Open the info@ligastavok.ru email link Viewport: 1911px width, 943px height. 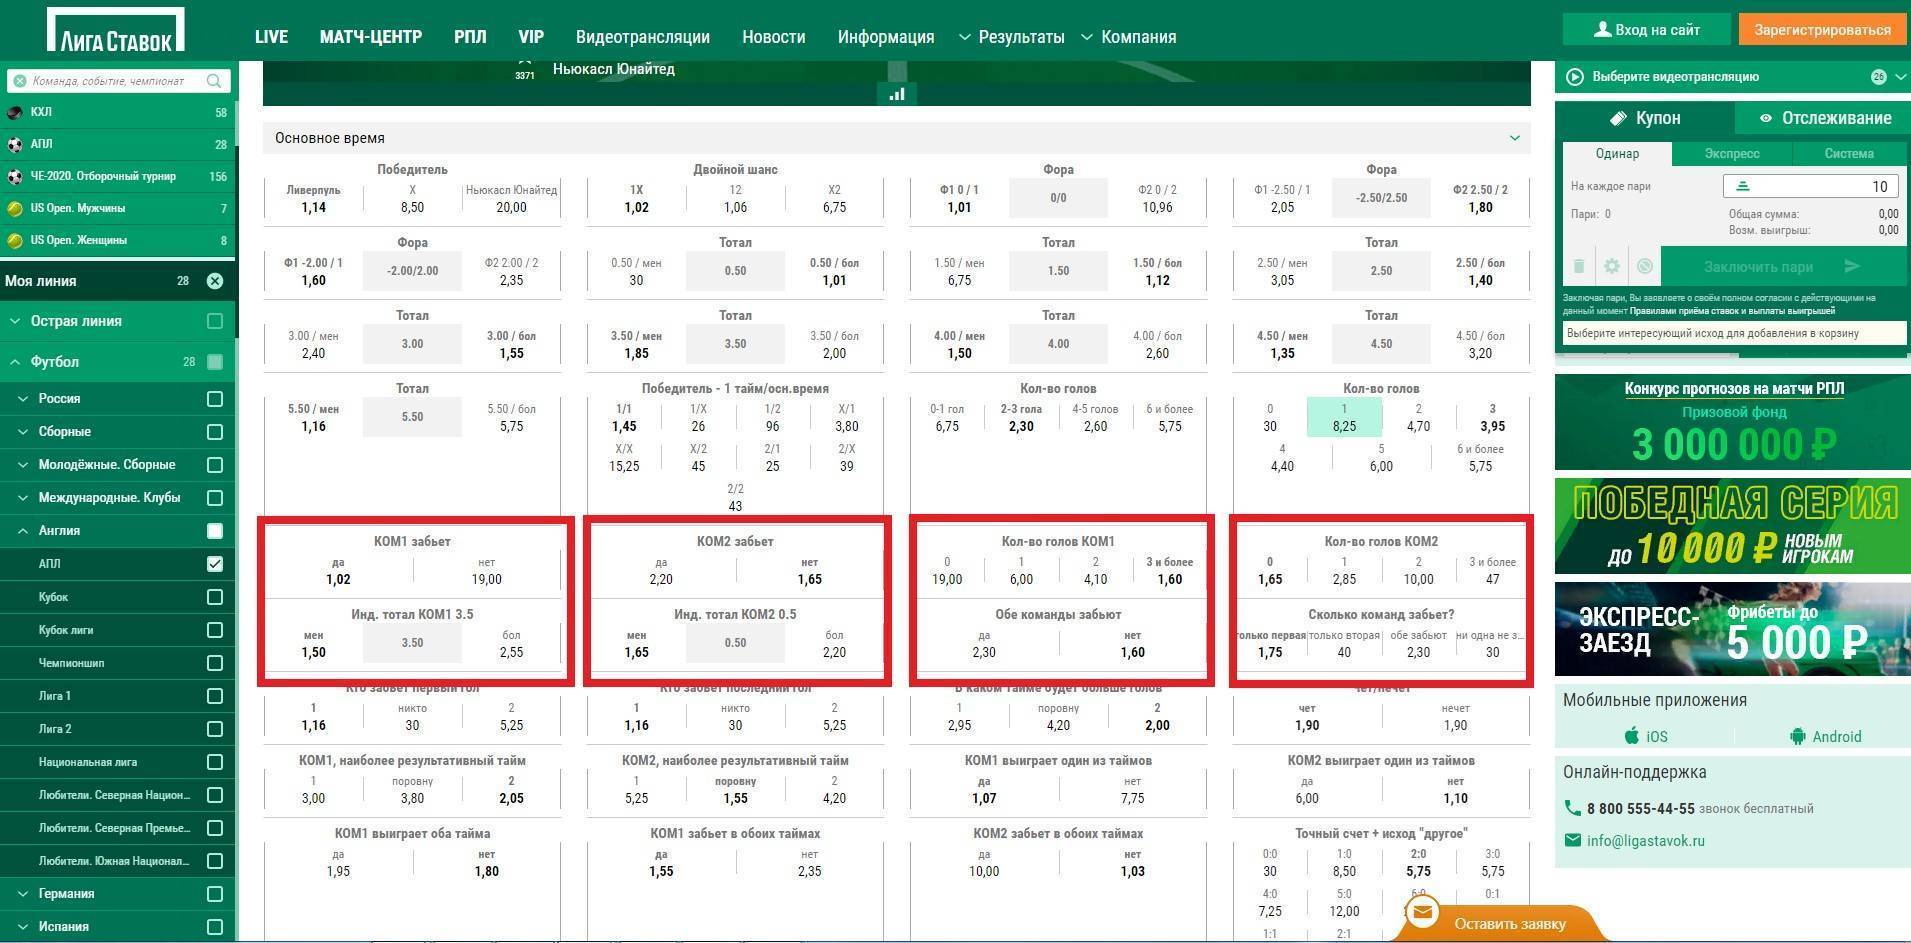(1645, 841)
